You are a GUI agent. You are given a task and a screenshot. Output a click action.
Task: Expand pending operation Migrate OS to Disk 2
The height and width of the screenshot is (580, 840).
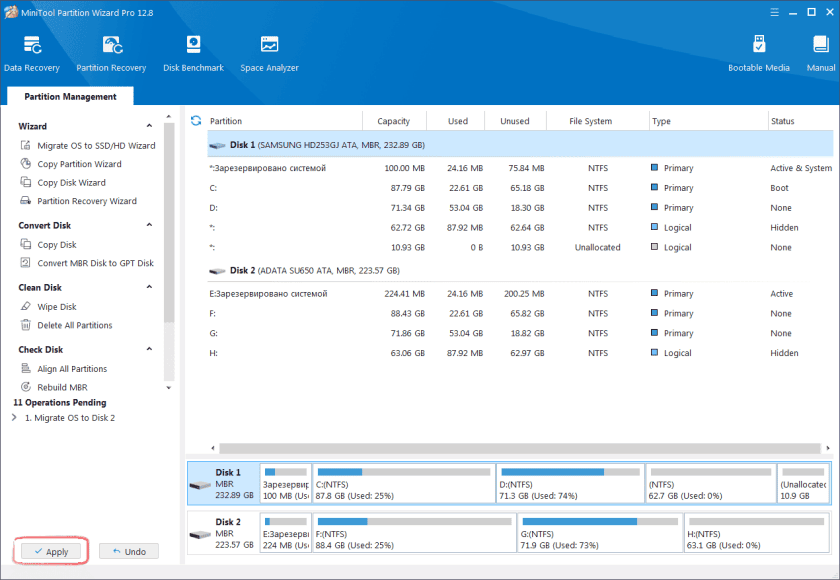(14, 418)
